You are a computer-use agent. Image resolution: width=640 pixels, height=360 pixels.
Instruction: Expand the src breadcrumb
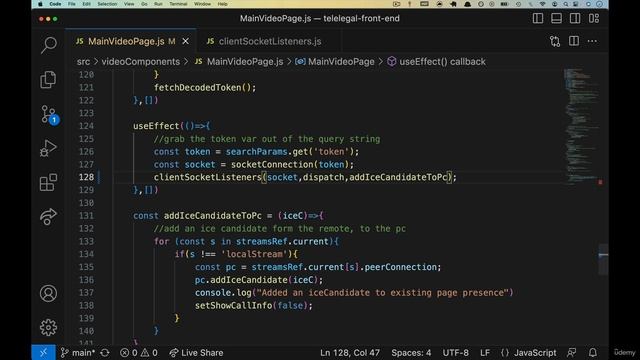(x=83, y=62)
